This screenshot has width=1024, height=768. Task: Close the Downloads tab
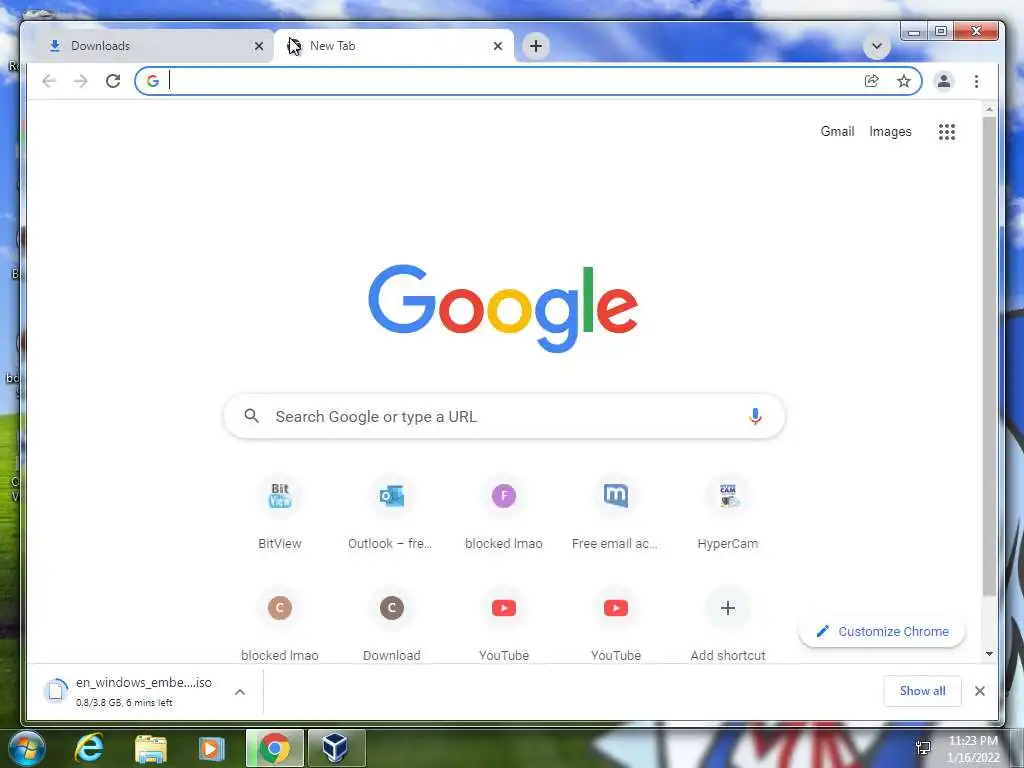point(259,46)
